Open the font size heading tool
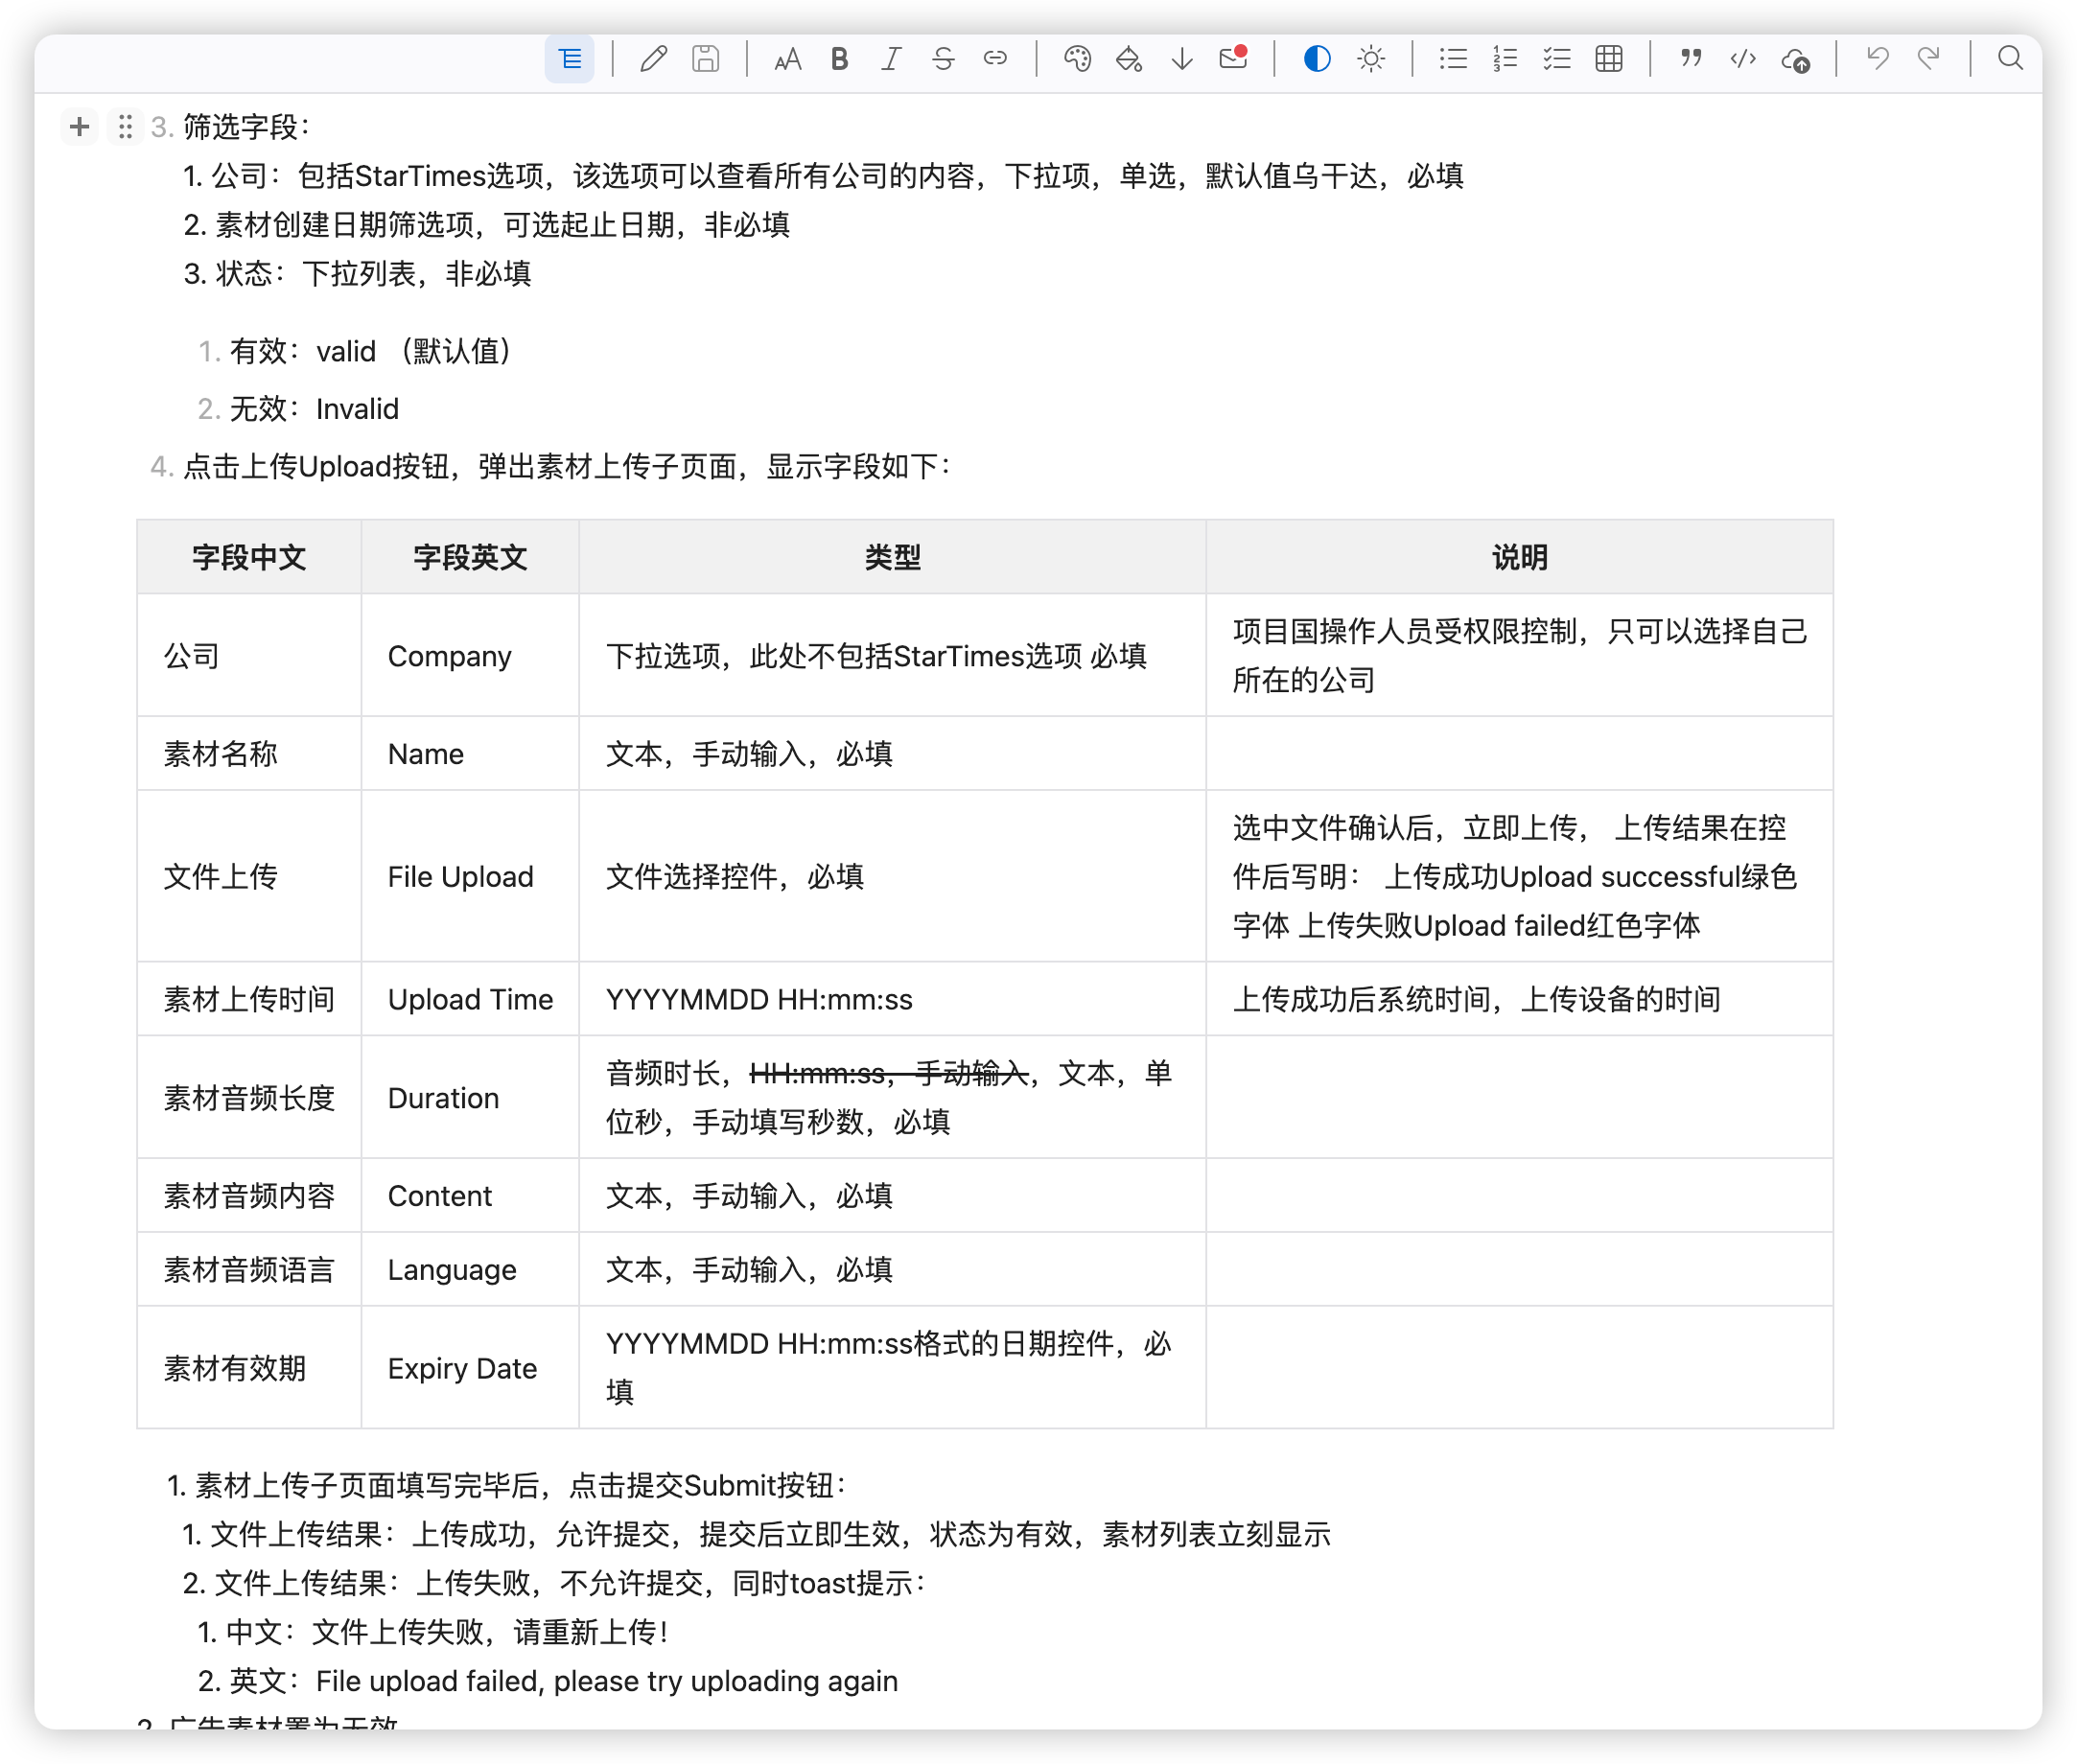2077x1764 pixels. coord(788,59)
